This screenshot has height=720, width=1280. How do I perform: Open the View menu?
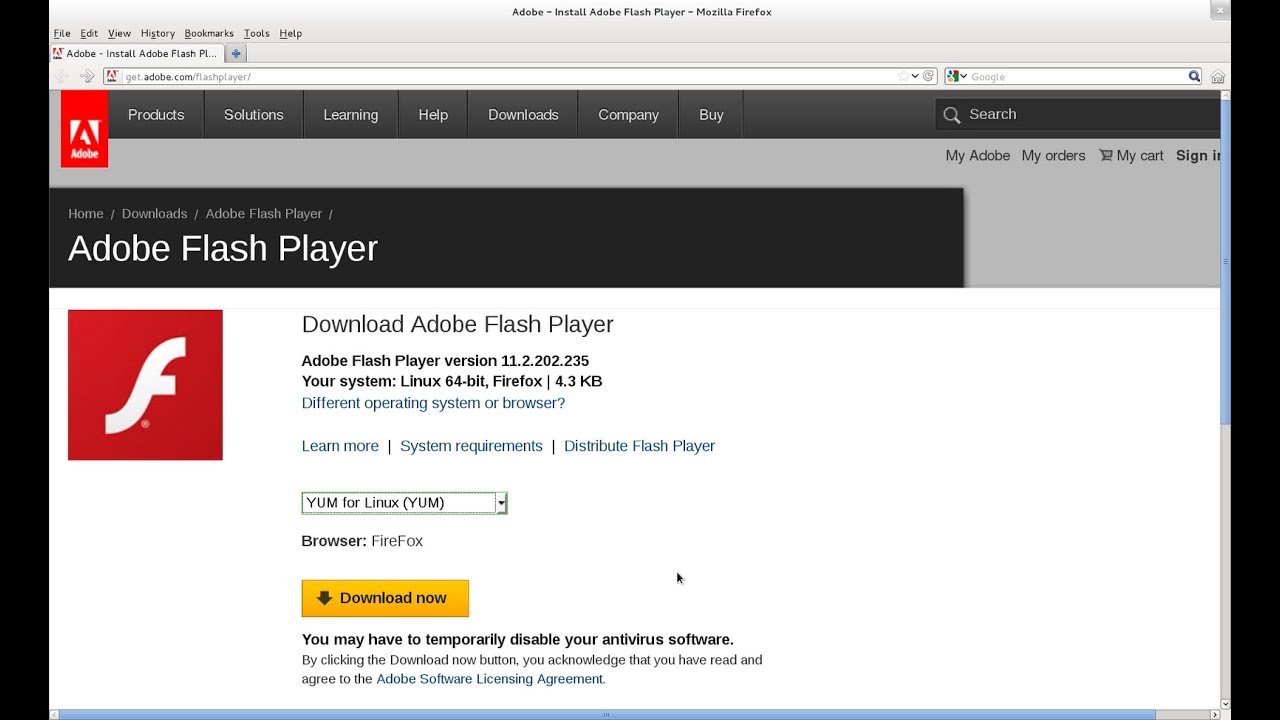tap(119, 33)
